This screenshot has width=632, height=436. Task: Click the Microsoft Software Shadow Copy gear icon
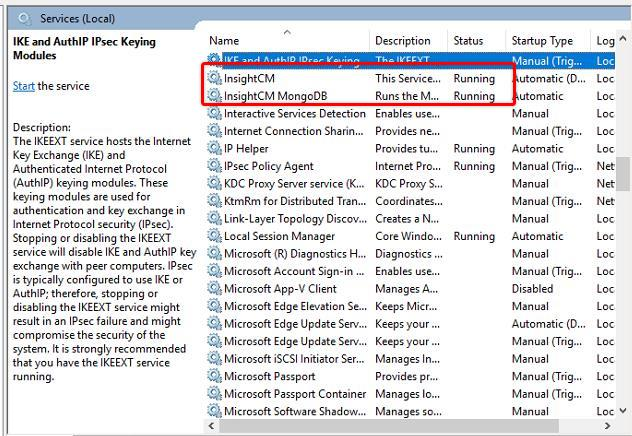coord(214,411)
